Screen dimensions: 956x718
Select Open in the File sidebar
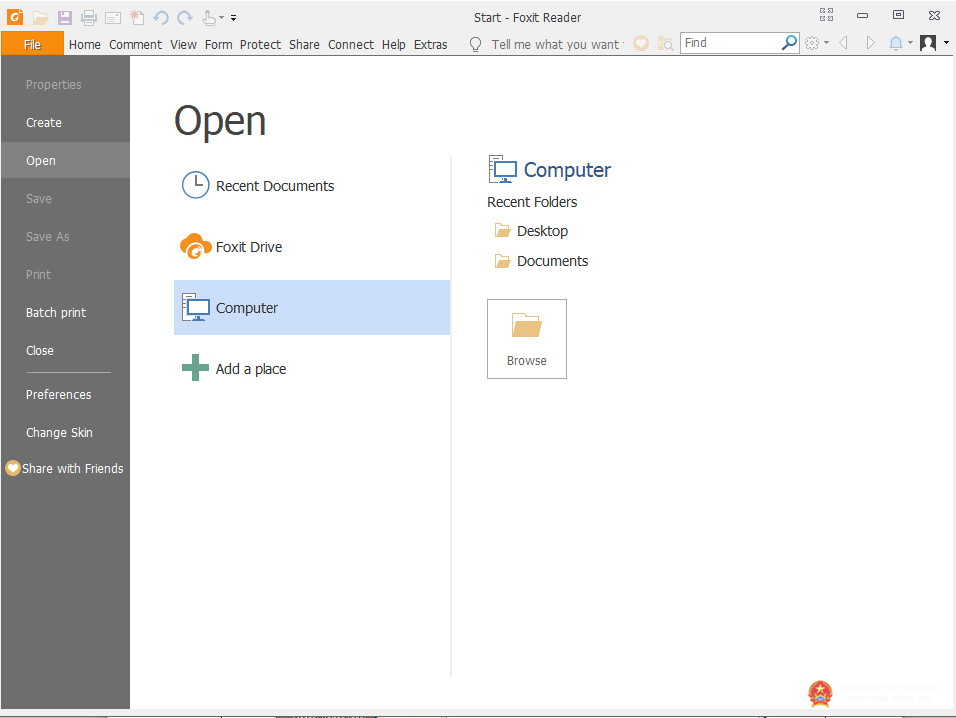point(65,160)
